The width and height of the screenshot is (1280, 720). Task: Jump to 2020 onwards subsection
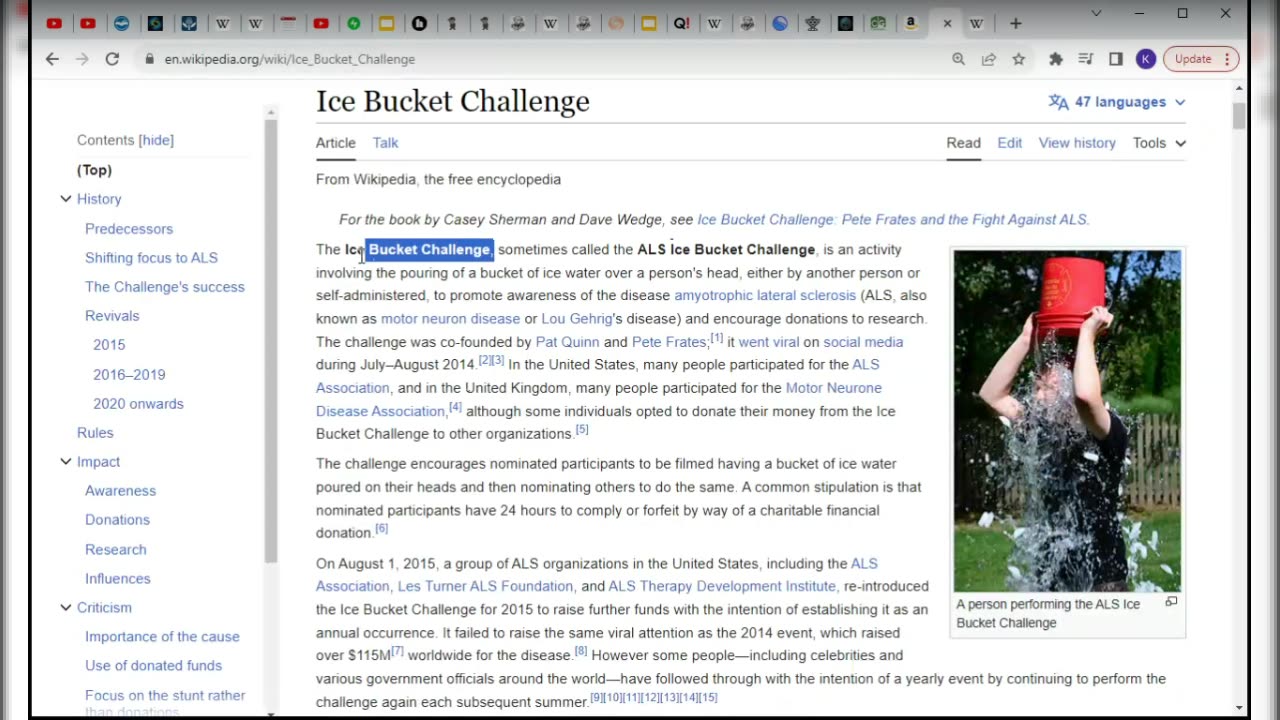(138, 404)
